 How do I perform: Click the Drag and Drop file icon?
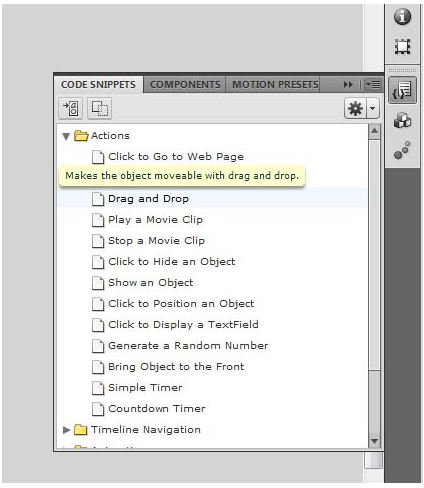point(98,199)
